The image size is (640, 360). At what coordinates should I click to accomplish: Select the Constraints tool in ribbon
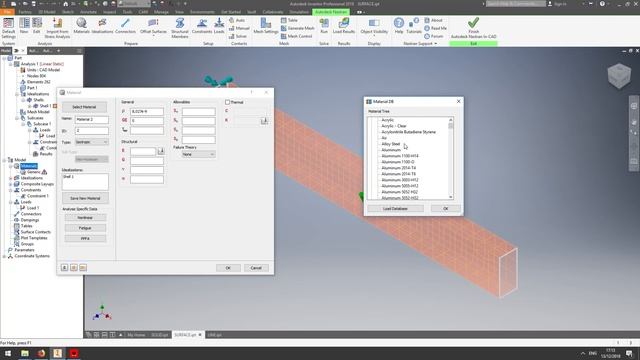pyautogui.click(x=202, y=26)
